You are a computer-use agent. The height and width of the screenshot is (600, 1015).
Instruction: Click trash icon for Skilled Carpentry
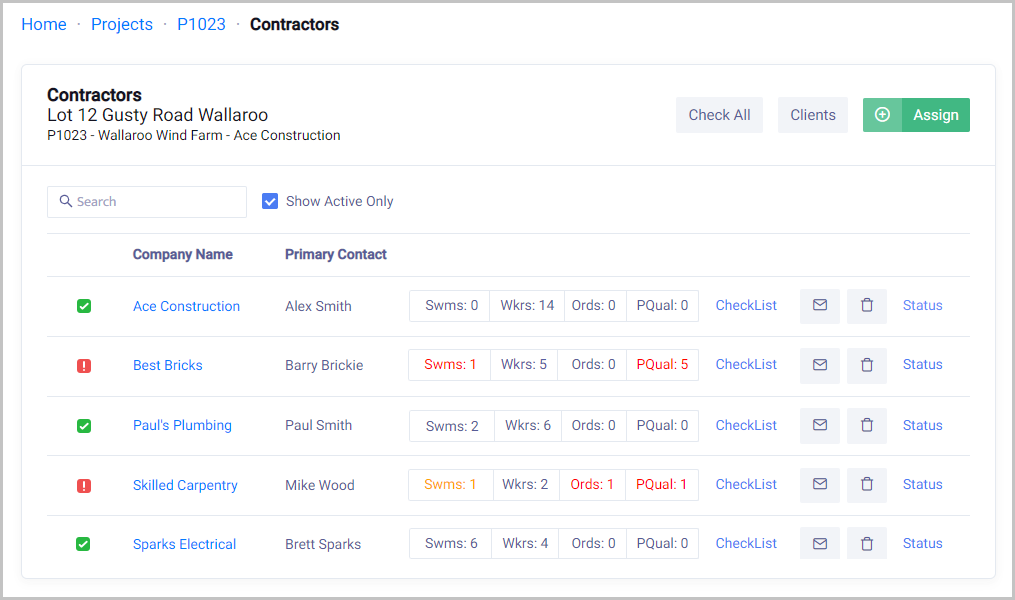pos(867,484)
